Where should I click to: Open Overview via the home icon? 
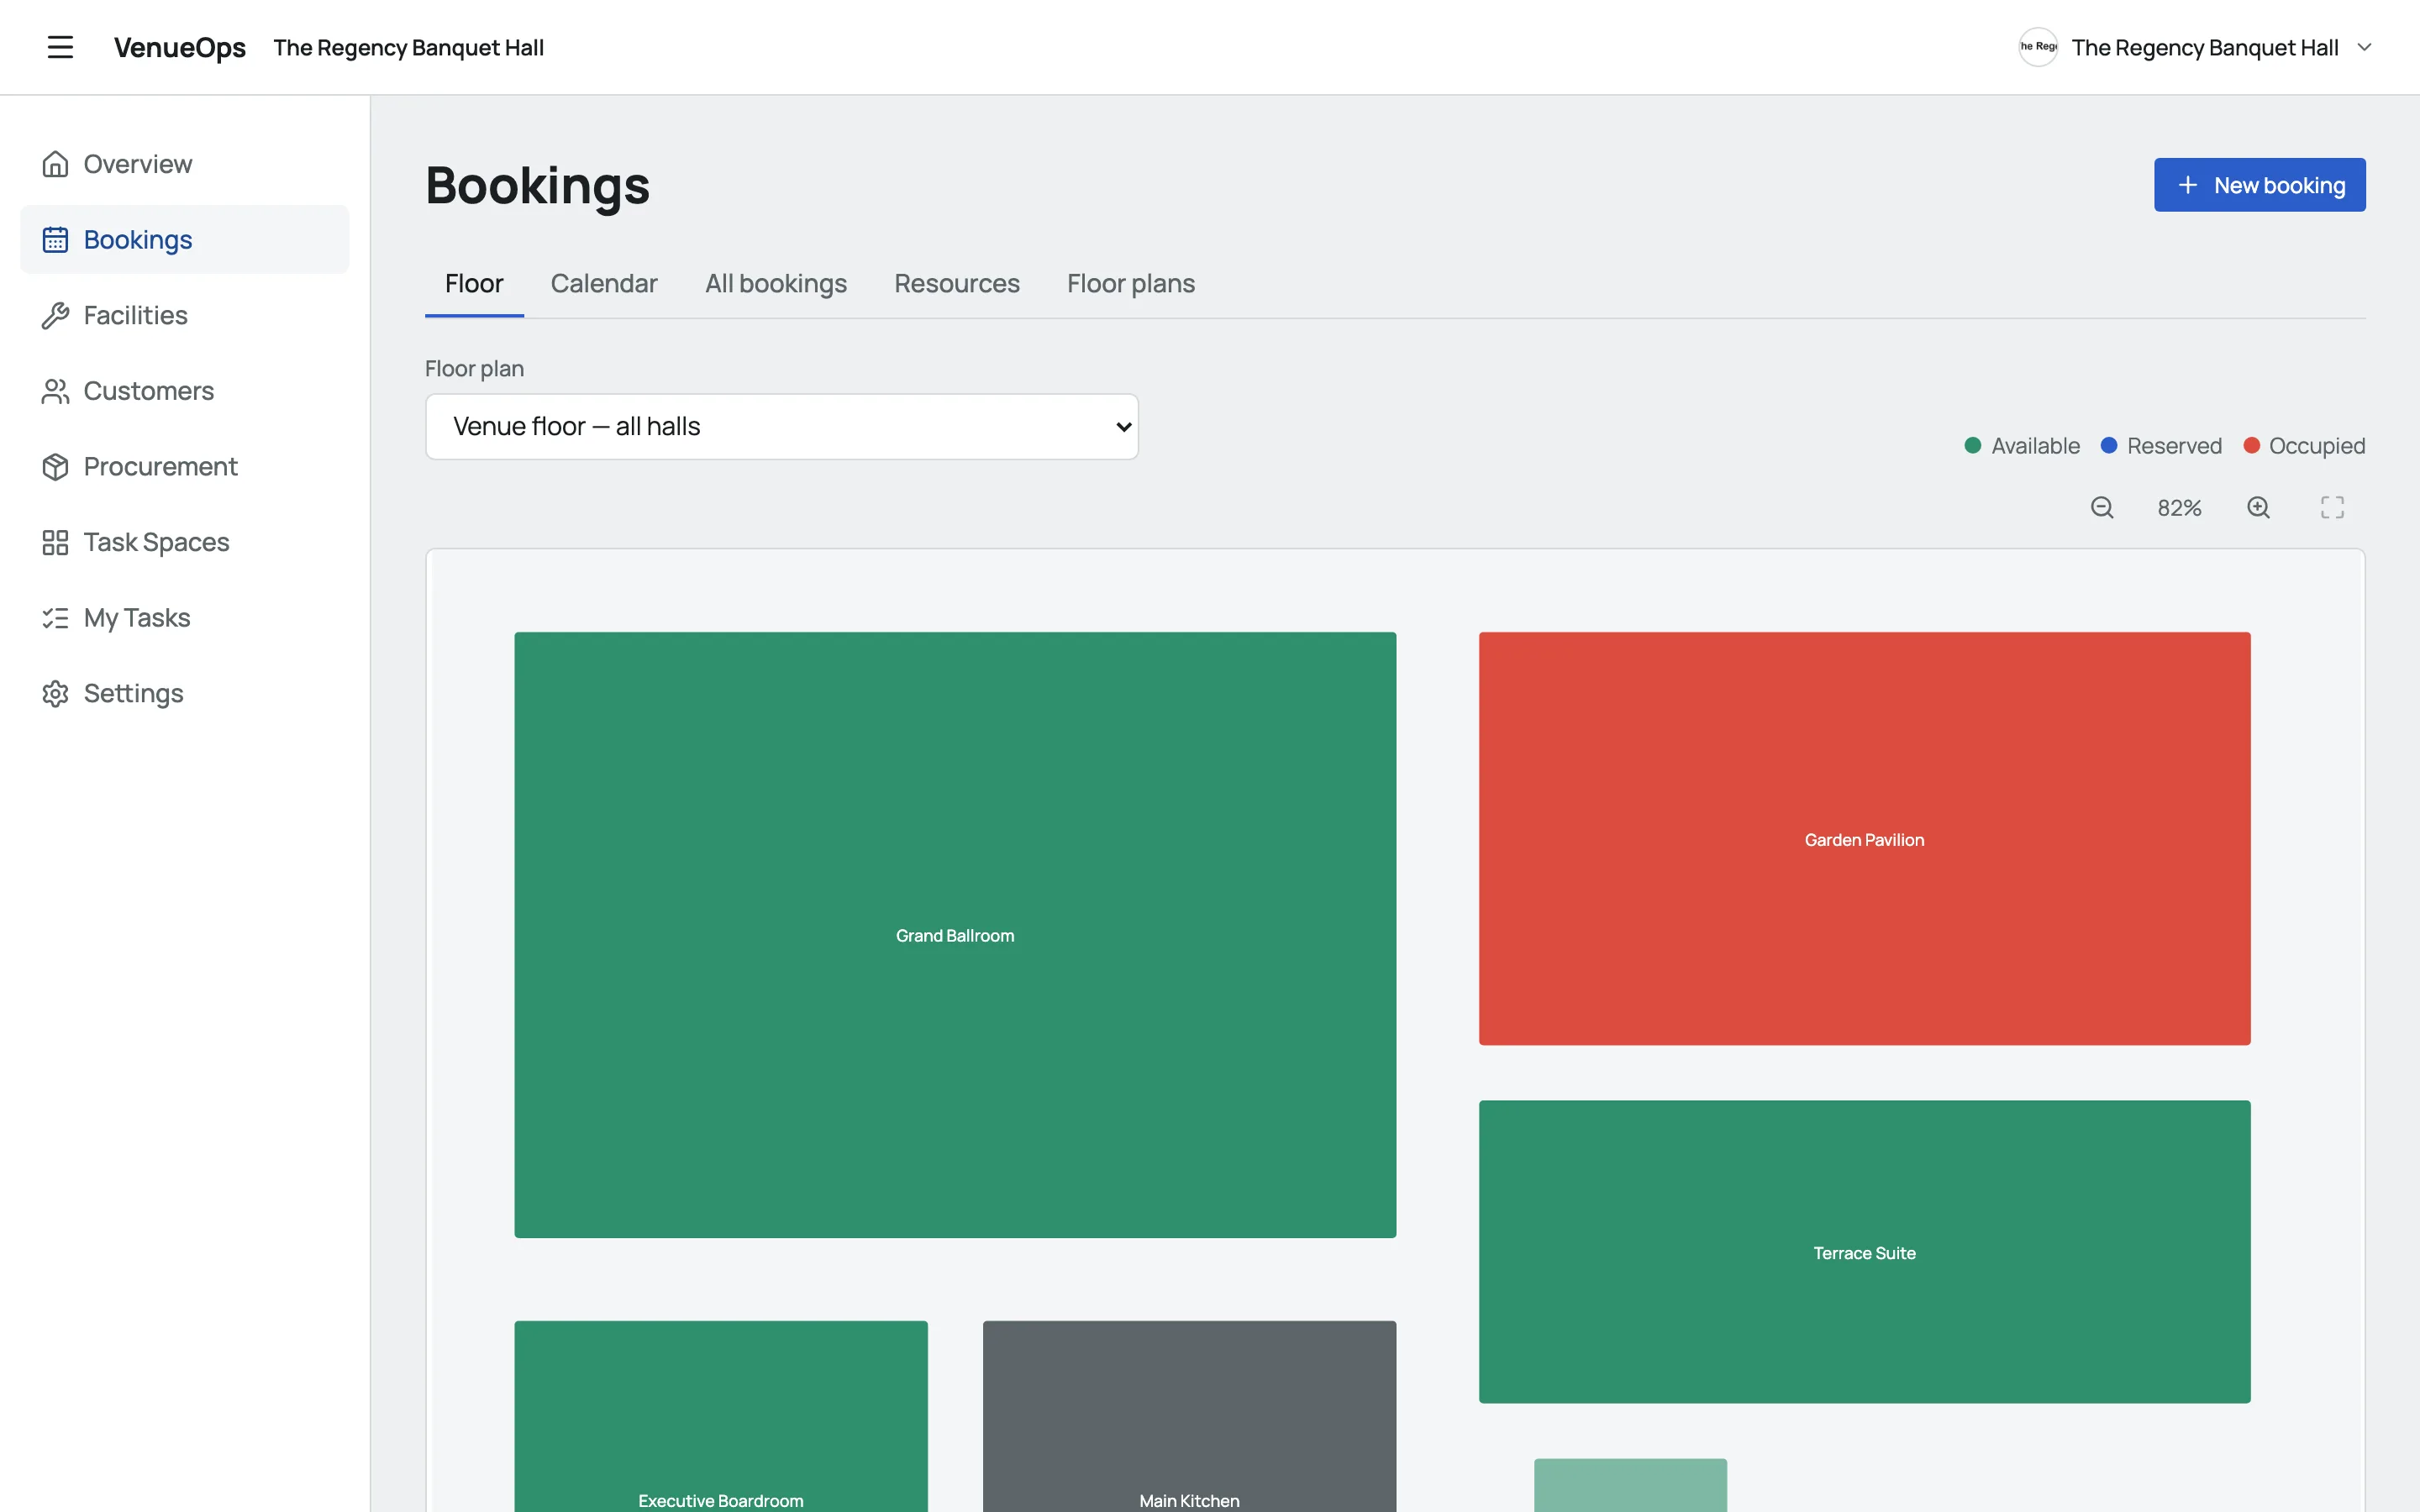coord(55,164)
